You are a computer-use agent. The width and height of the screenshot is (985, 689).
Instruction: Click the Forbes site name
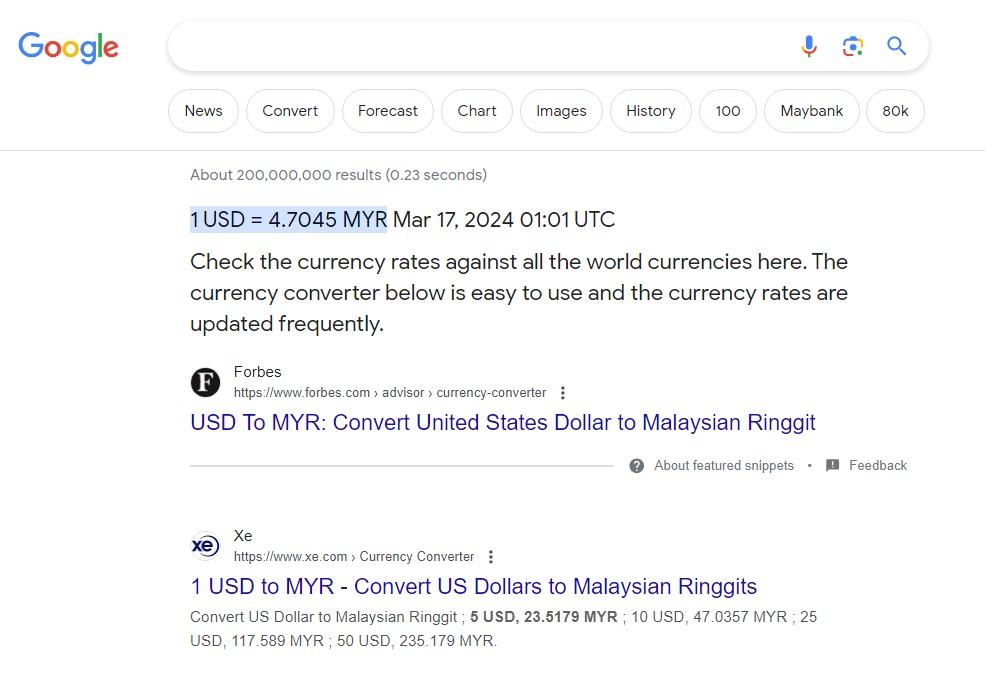pyautogui.click(x=258, y=372)
